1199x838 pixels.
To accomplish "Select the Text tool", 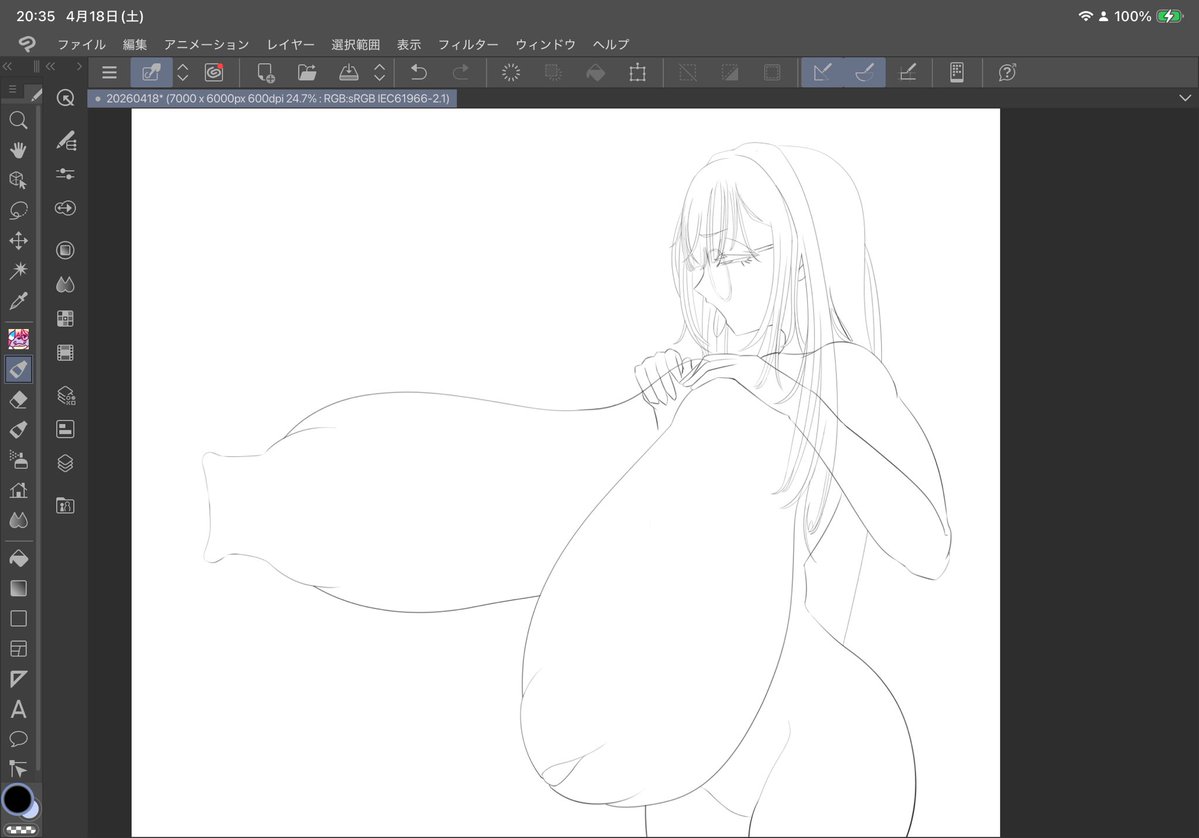I will [19, 710].
